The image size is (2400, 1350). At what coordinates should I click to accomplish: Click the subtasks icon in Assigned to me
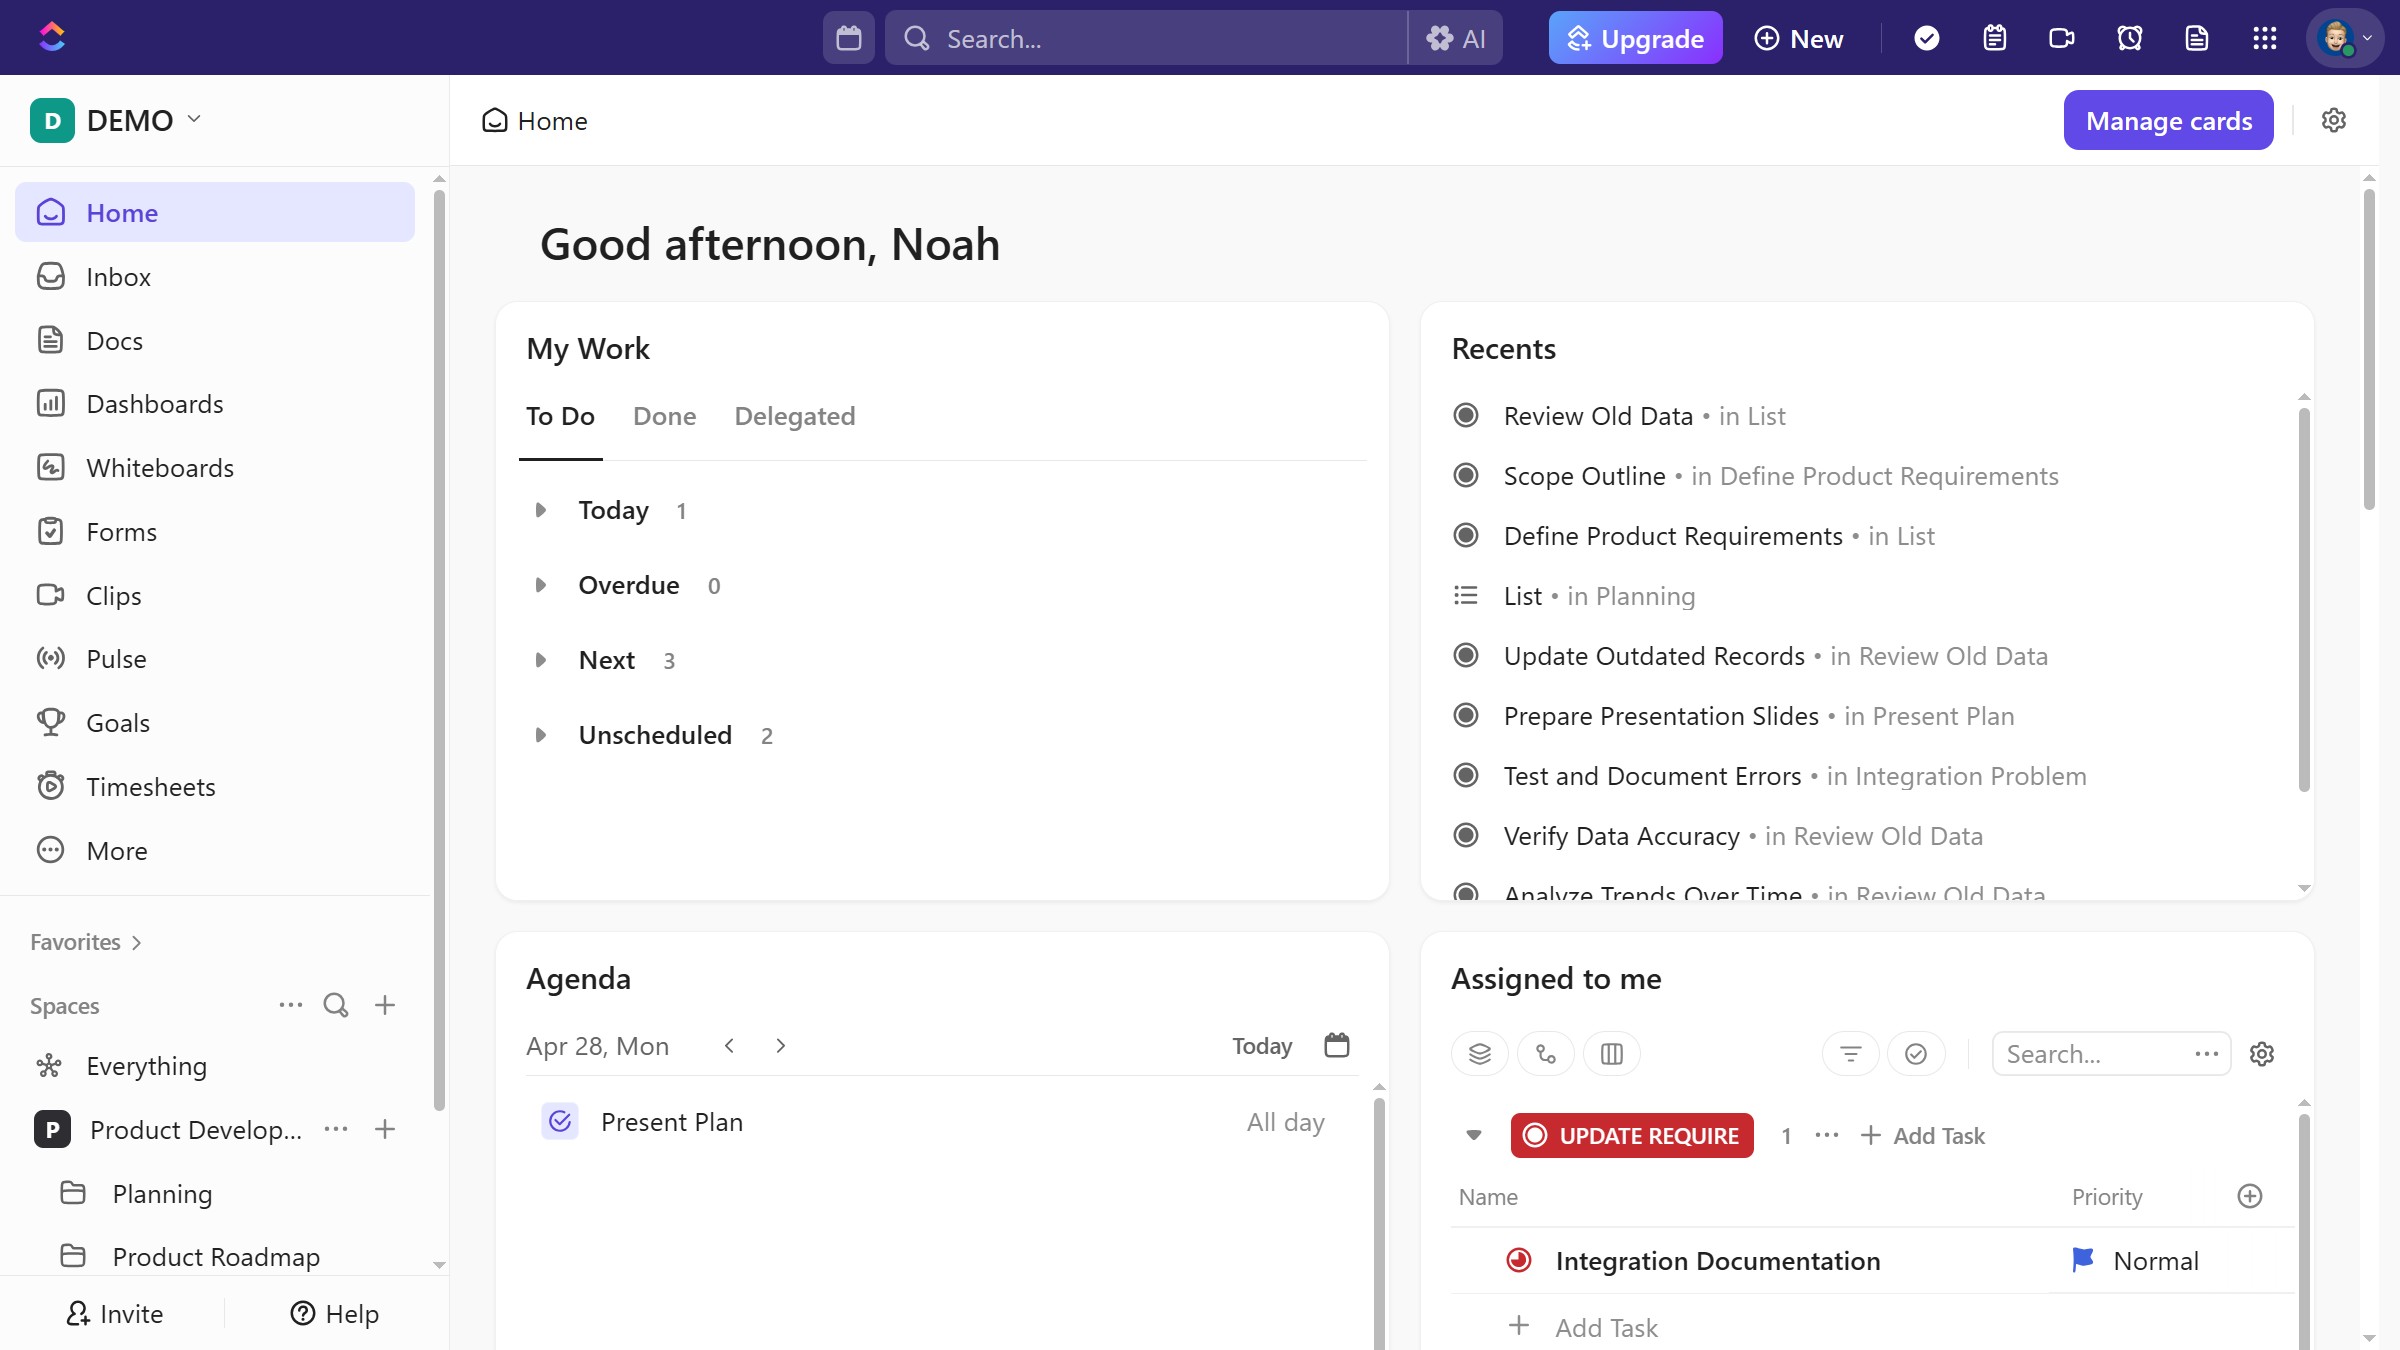pos(1545,1054)
